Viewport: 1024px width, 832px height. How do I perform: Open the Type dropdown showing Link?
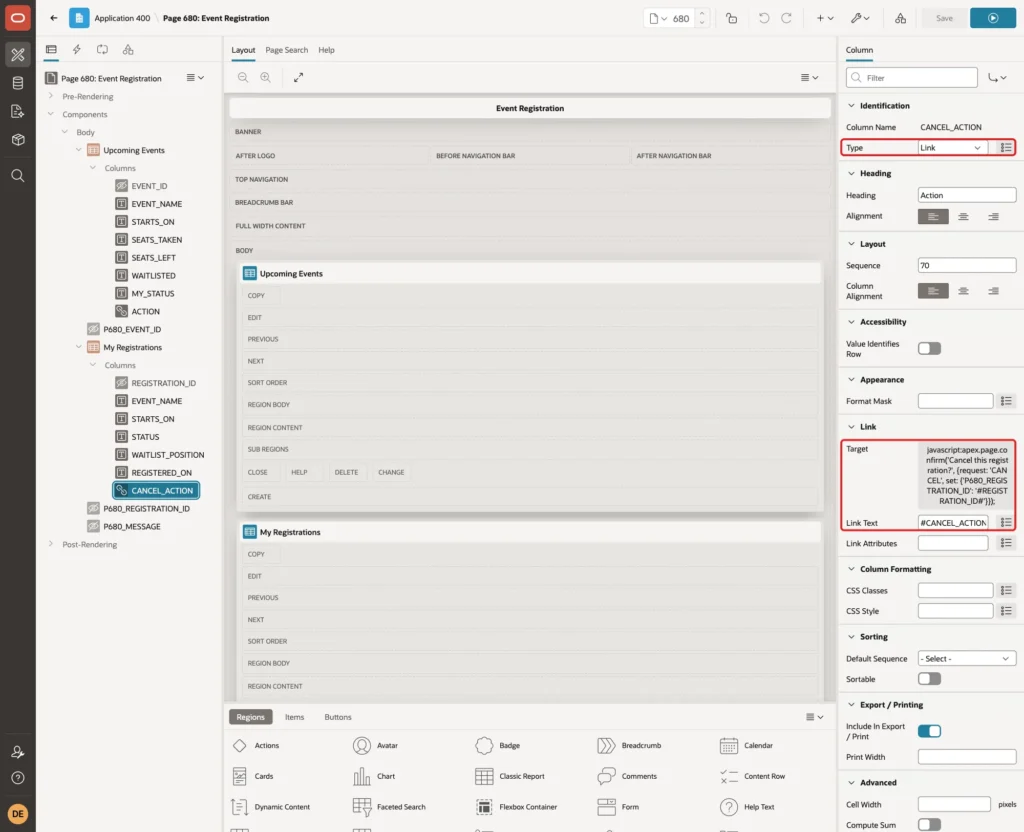point(951,148)
